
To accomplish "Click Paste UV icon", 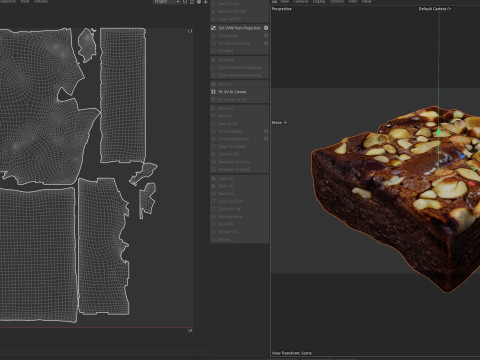I will [x=214, y=186].
